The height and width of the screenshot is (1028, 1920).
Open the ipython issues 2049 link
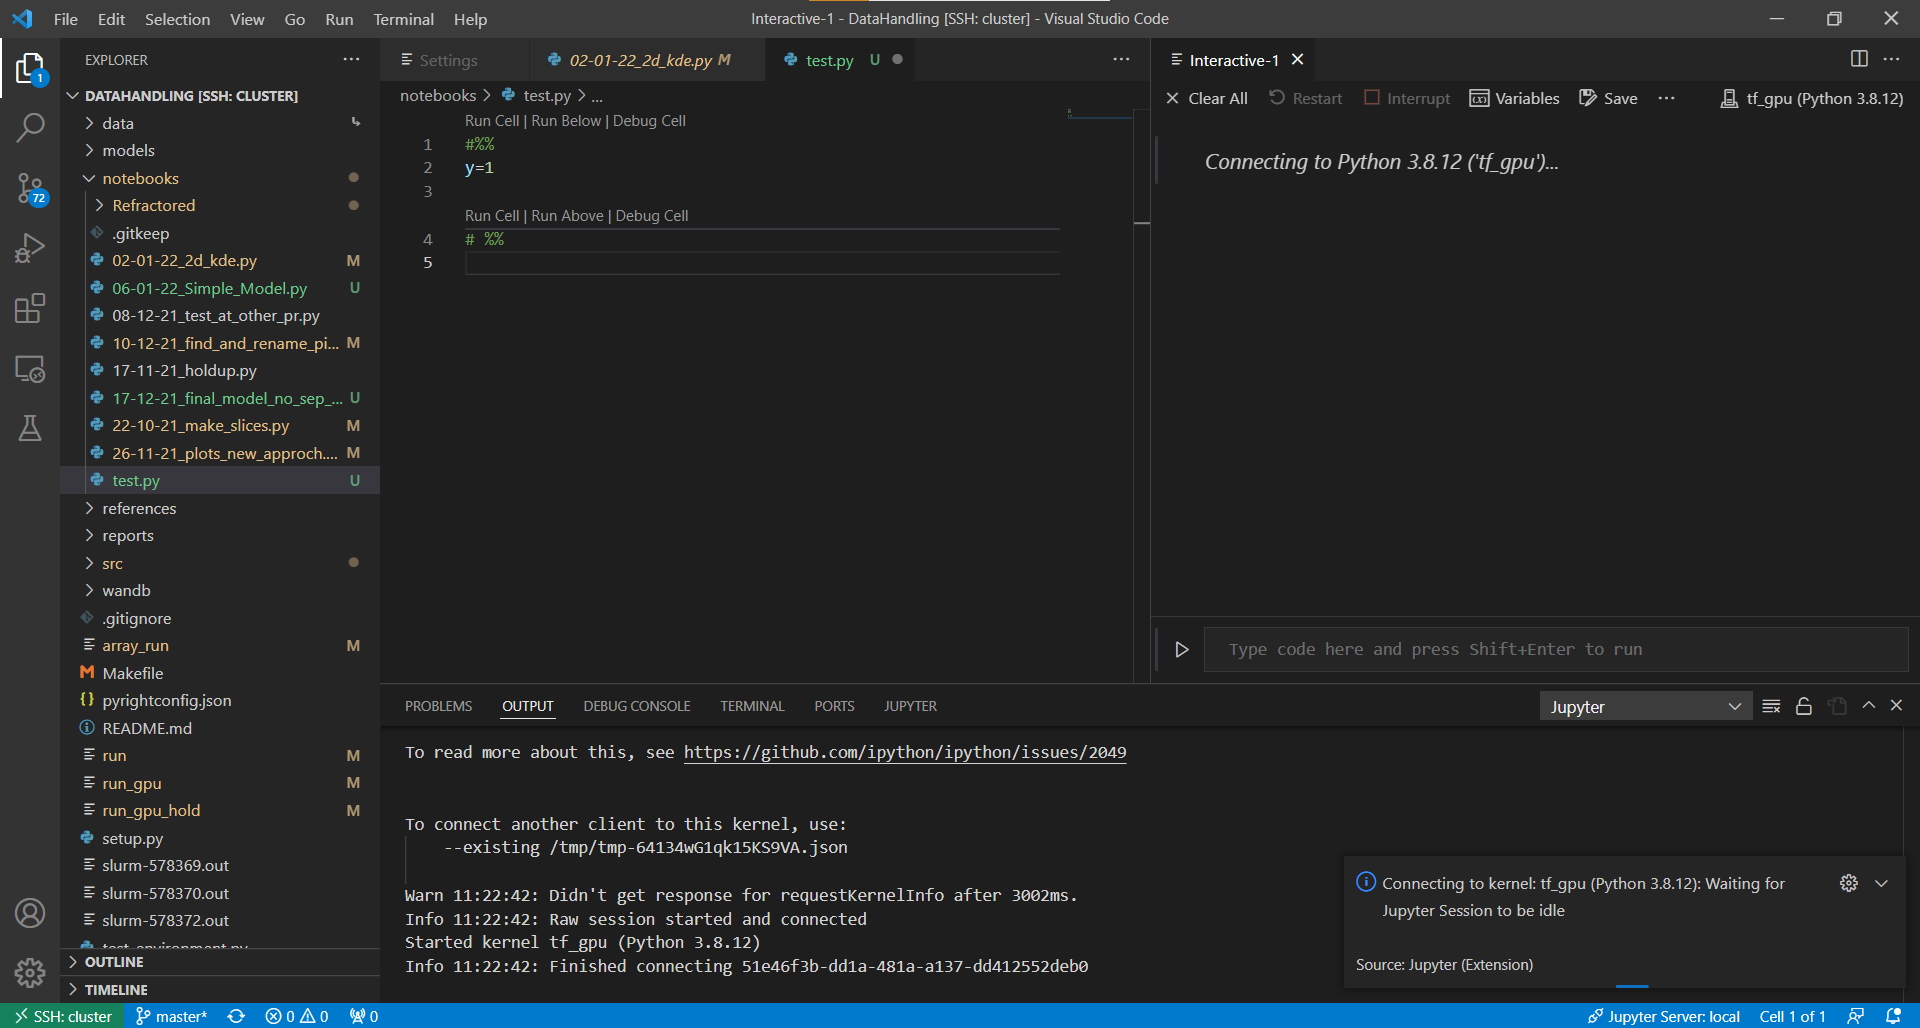point(904,752)
